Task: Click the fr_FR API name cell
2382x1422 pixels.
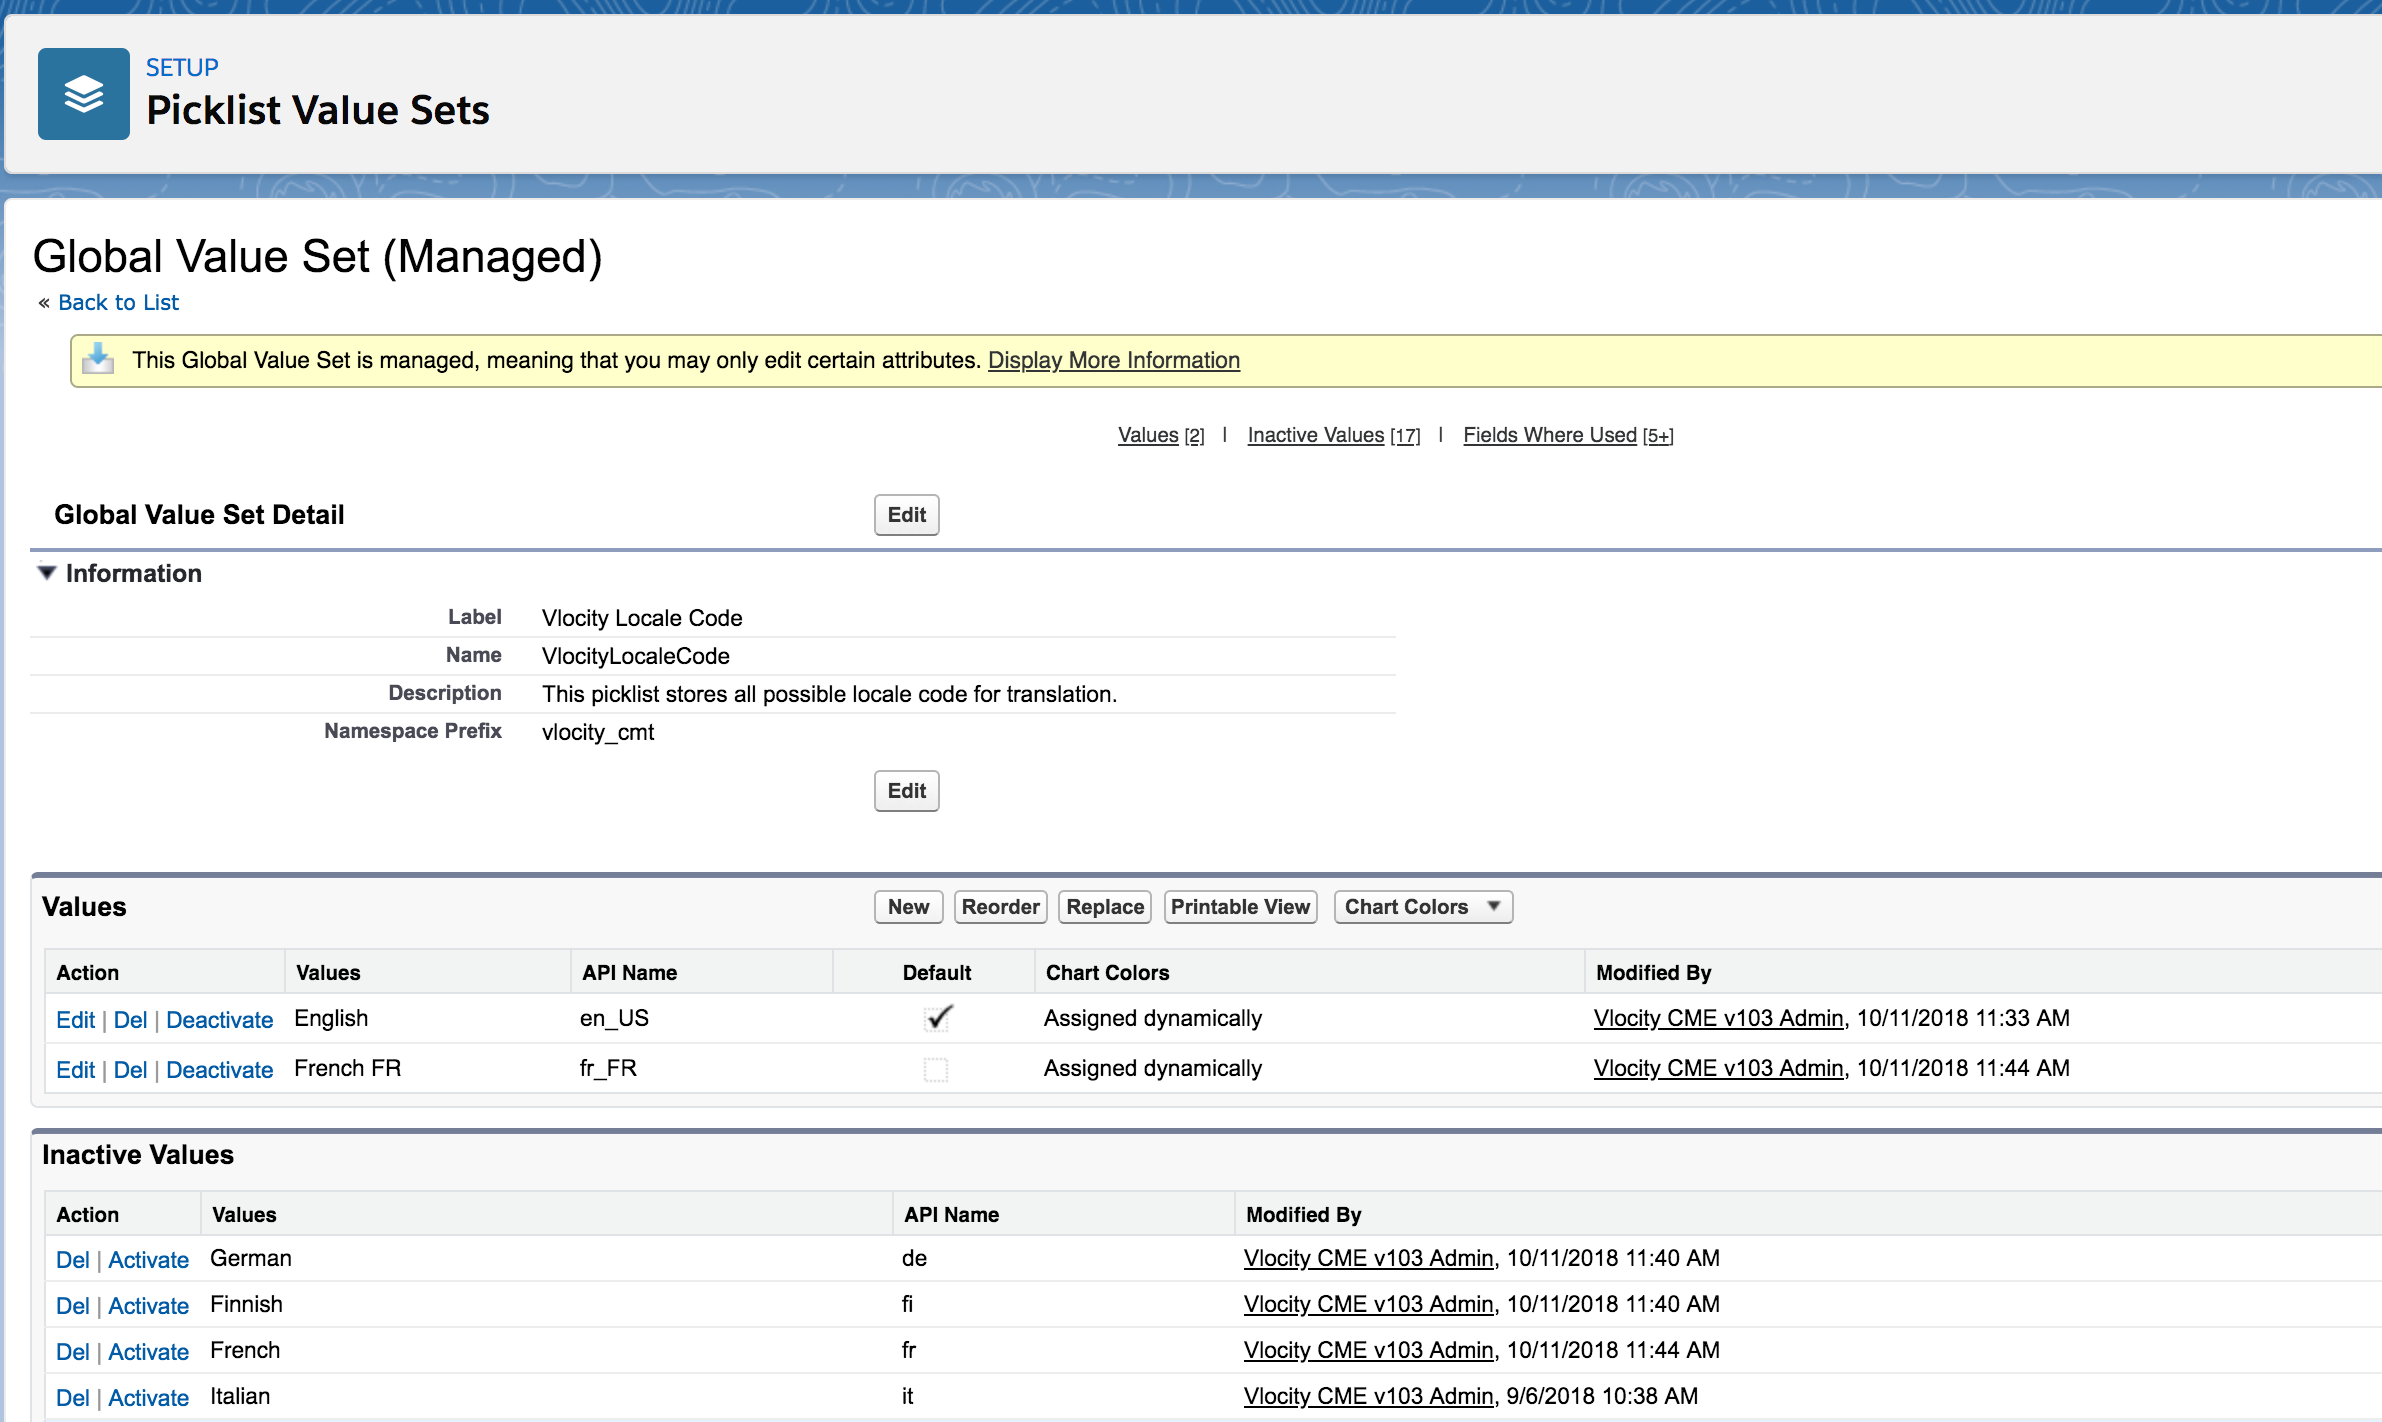Action: [608, 1068]
